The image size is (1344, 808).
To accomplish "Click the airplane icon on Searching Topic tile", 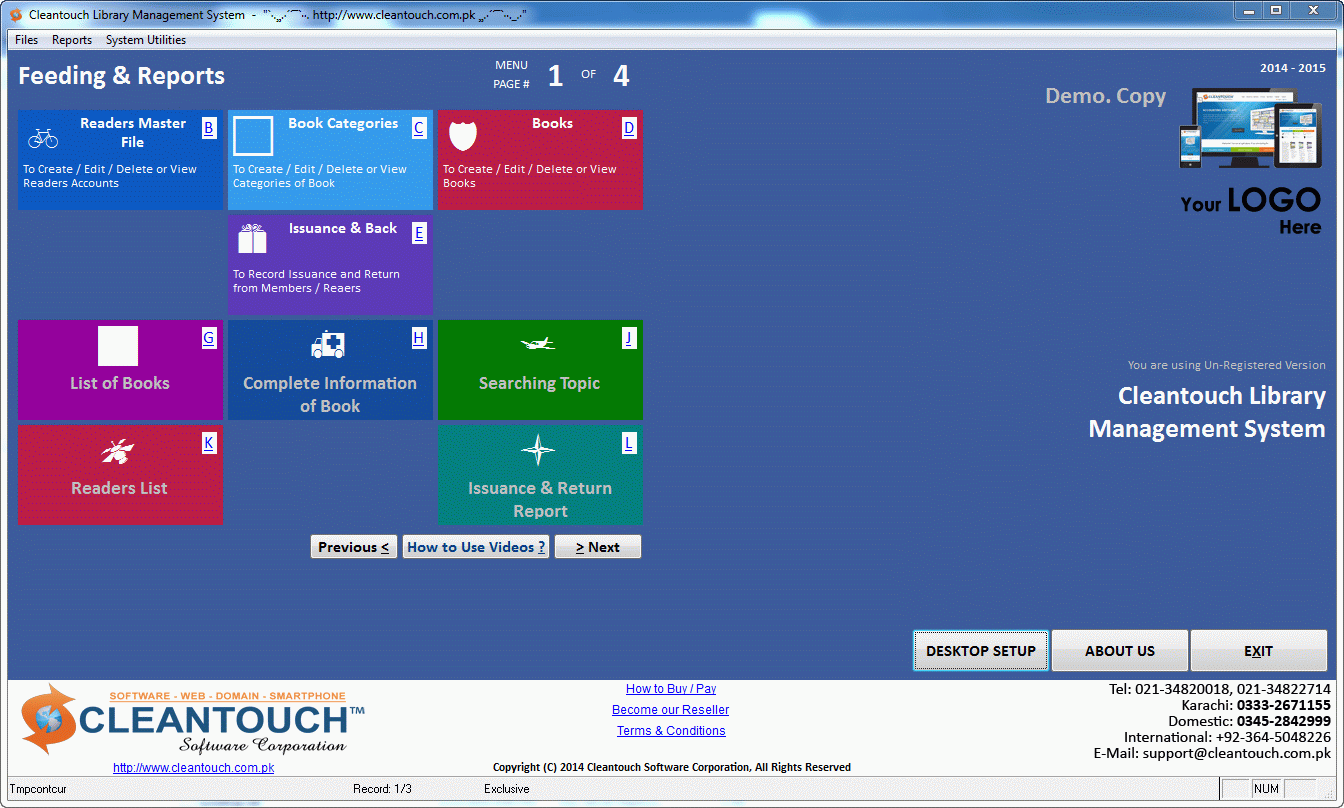I will coord(538,344).
